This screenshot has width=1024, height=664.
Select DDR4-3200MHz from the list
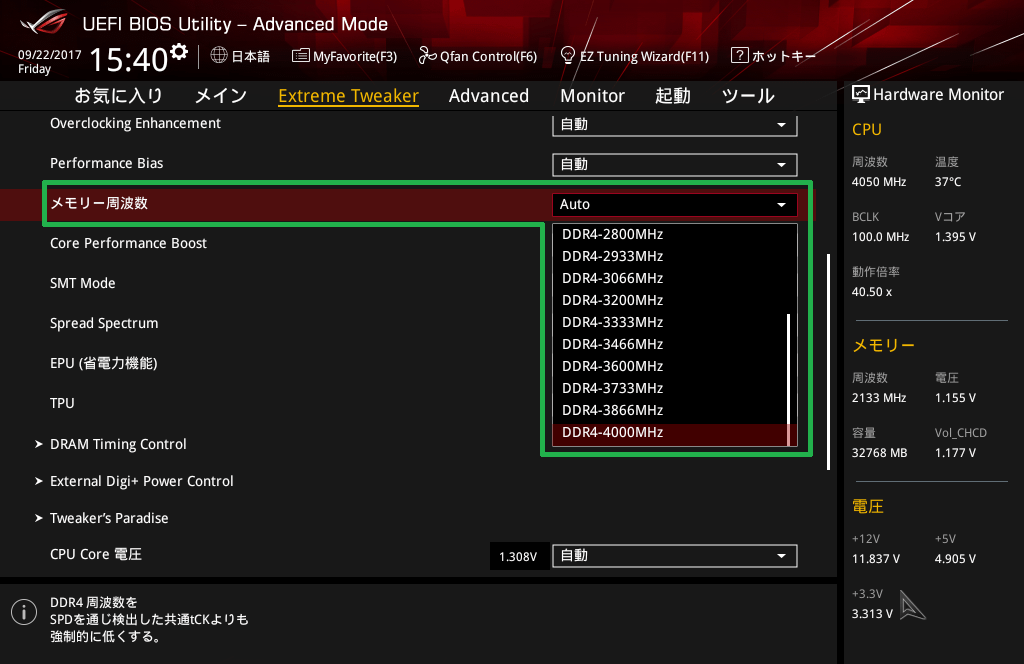613,300
